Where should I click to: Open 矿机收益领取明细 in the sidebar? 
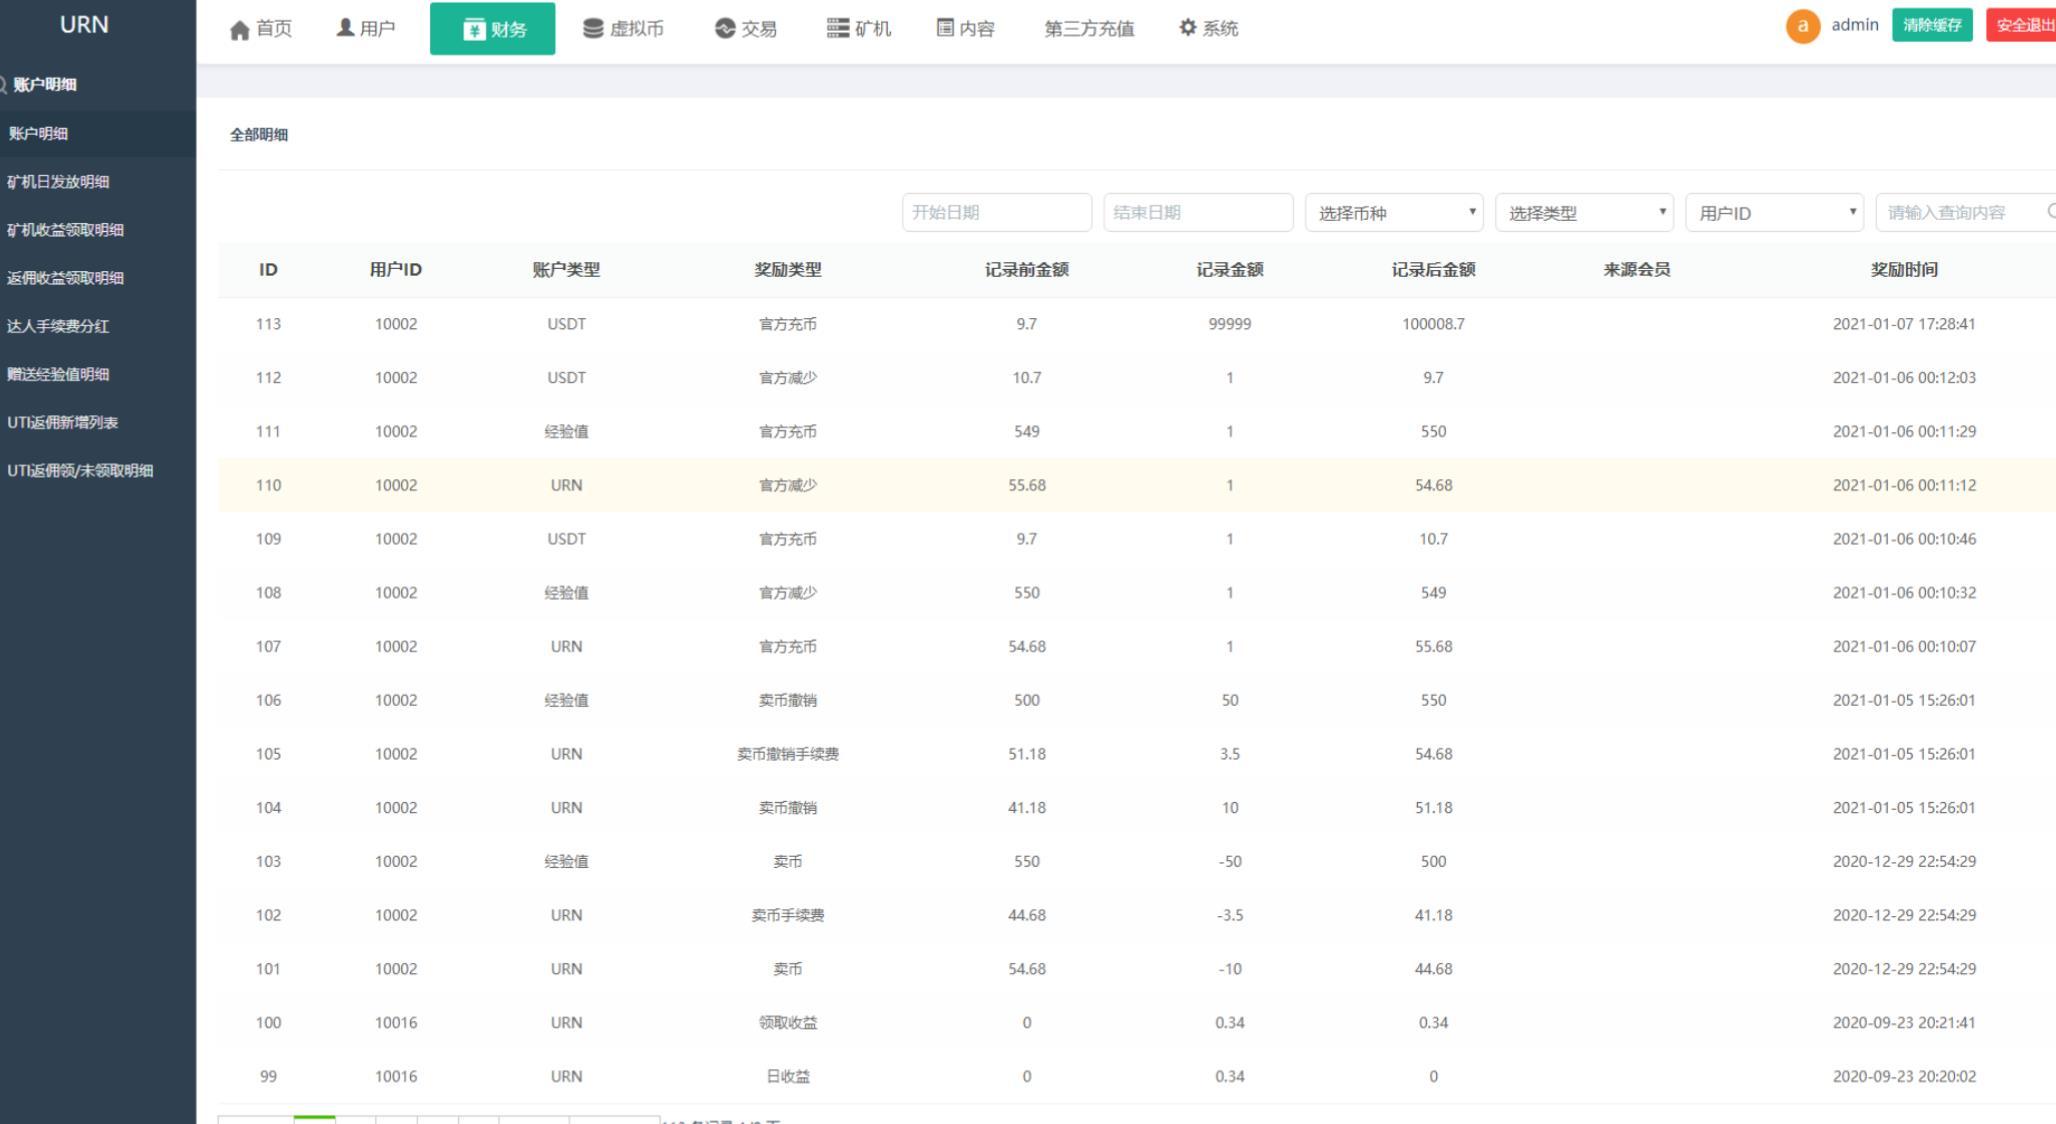[65, 229]
